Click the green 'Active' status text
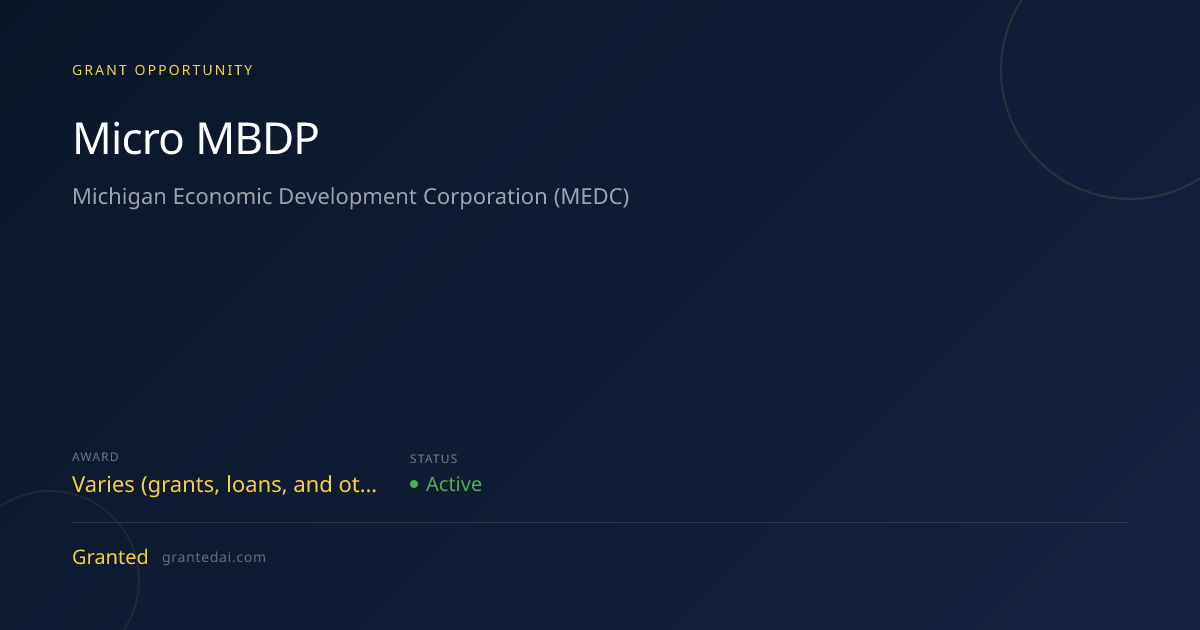 [x=454, y=484]
